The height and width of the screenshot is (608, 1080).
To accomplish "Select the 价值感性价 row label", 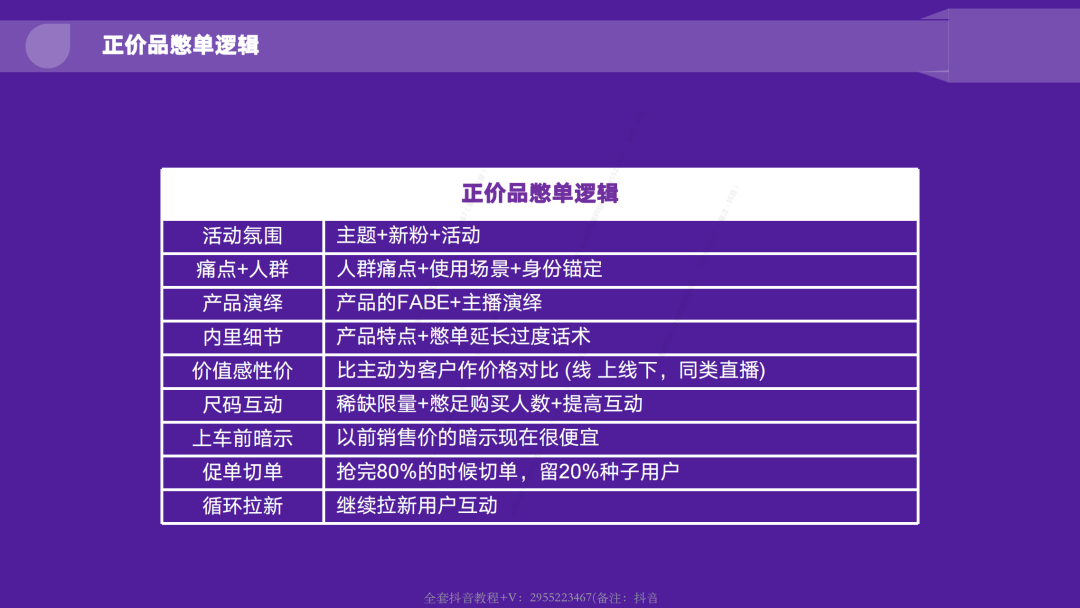I will (242, 371).
